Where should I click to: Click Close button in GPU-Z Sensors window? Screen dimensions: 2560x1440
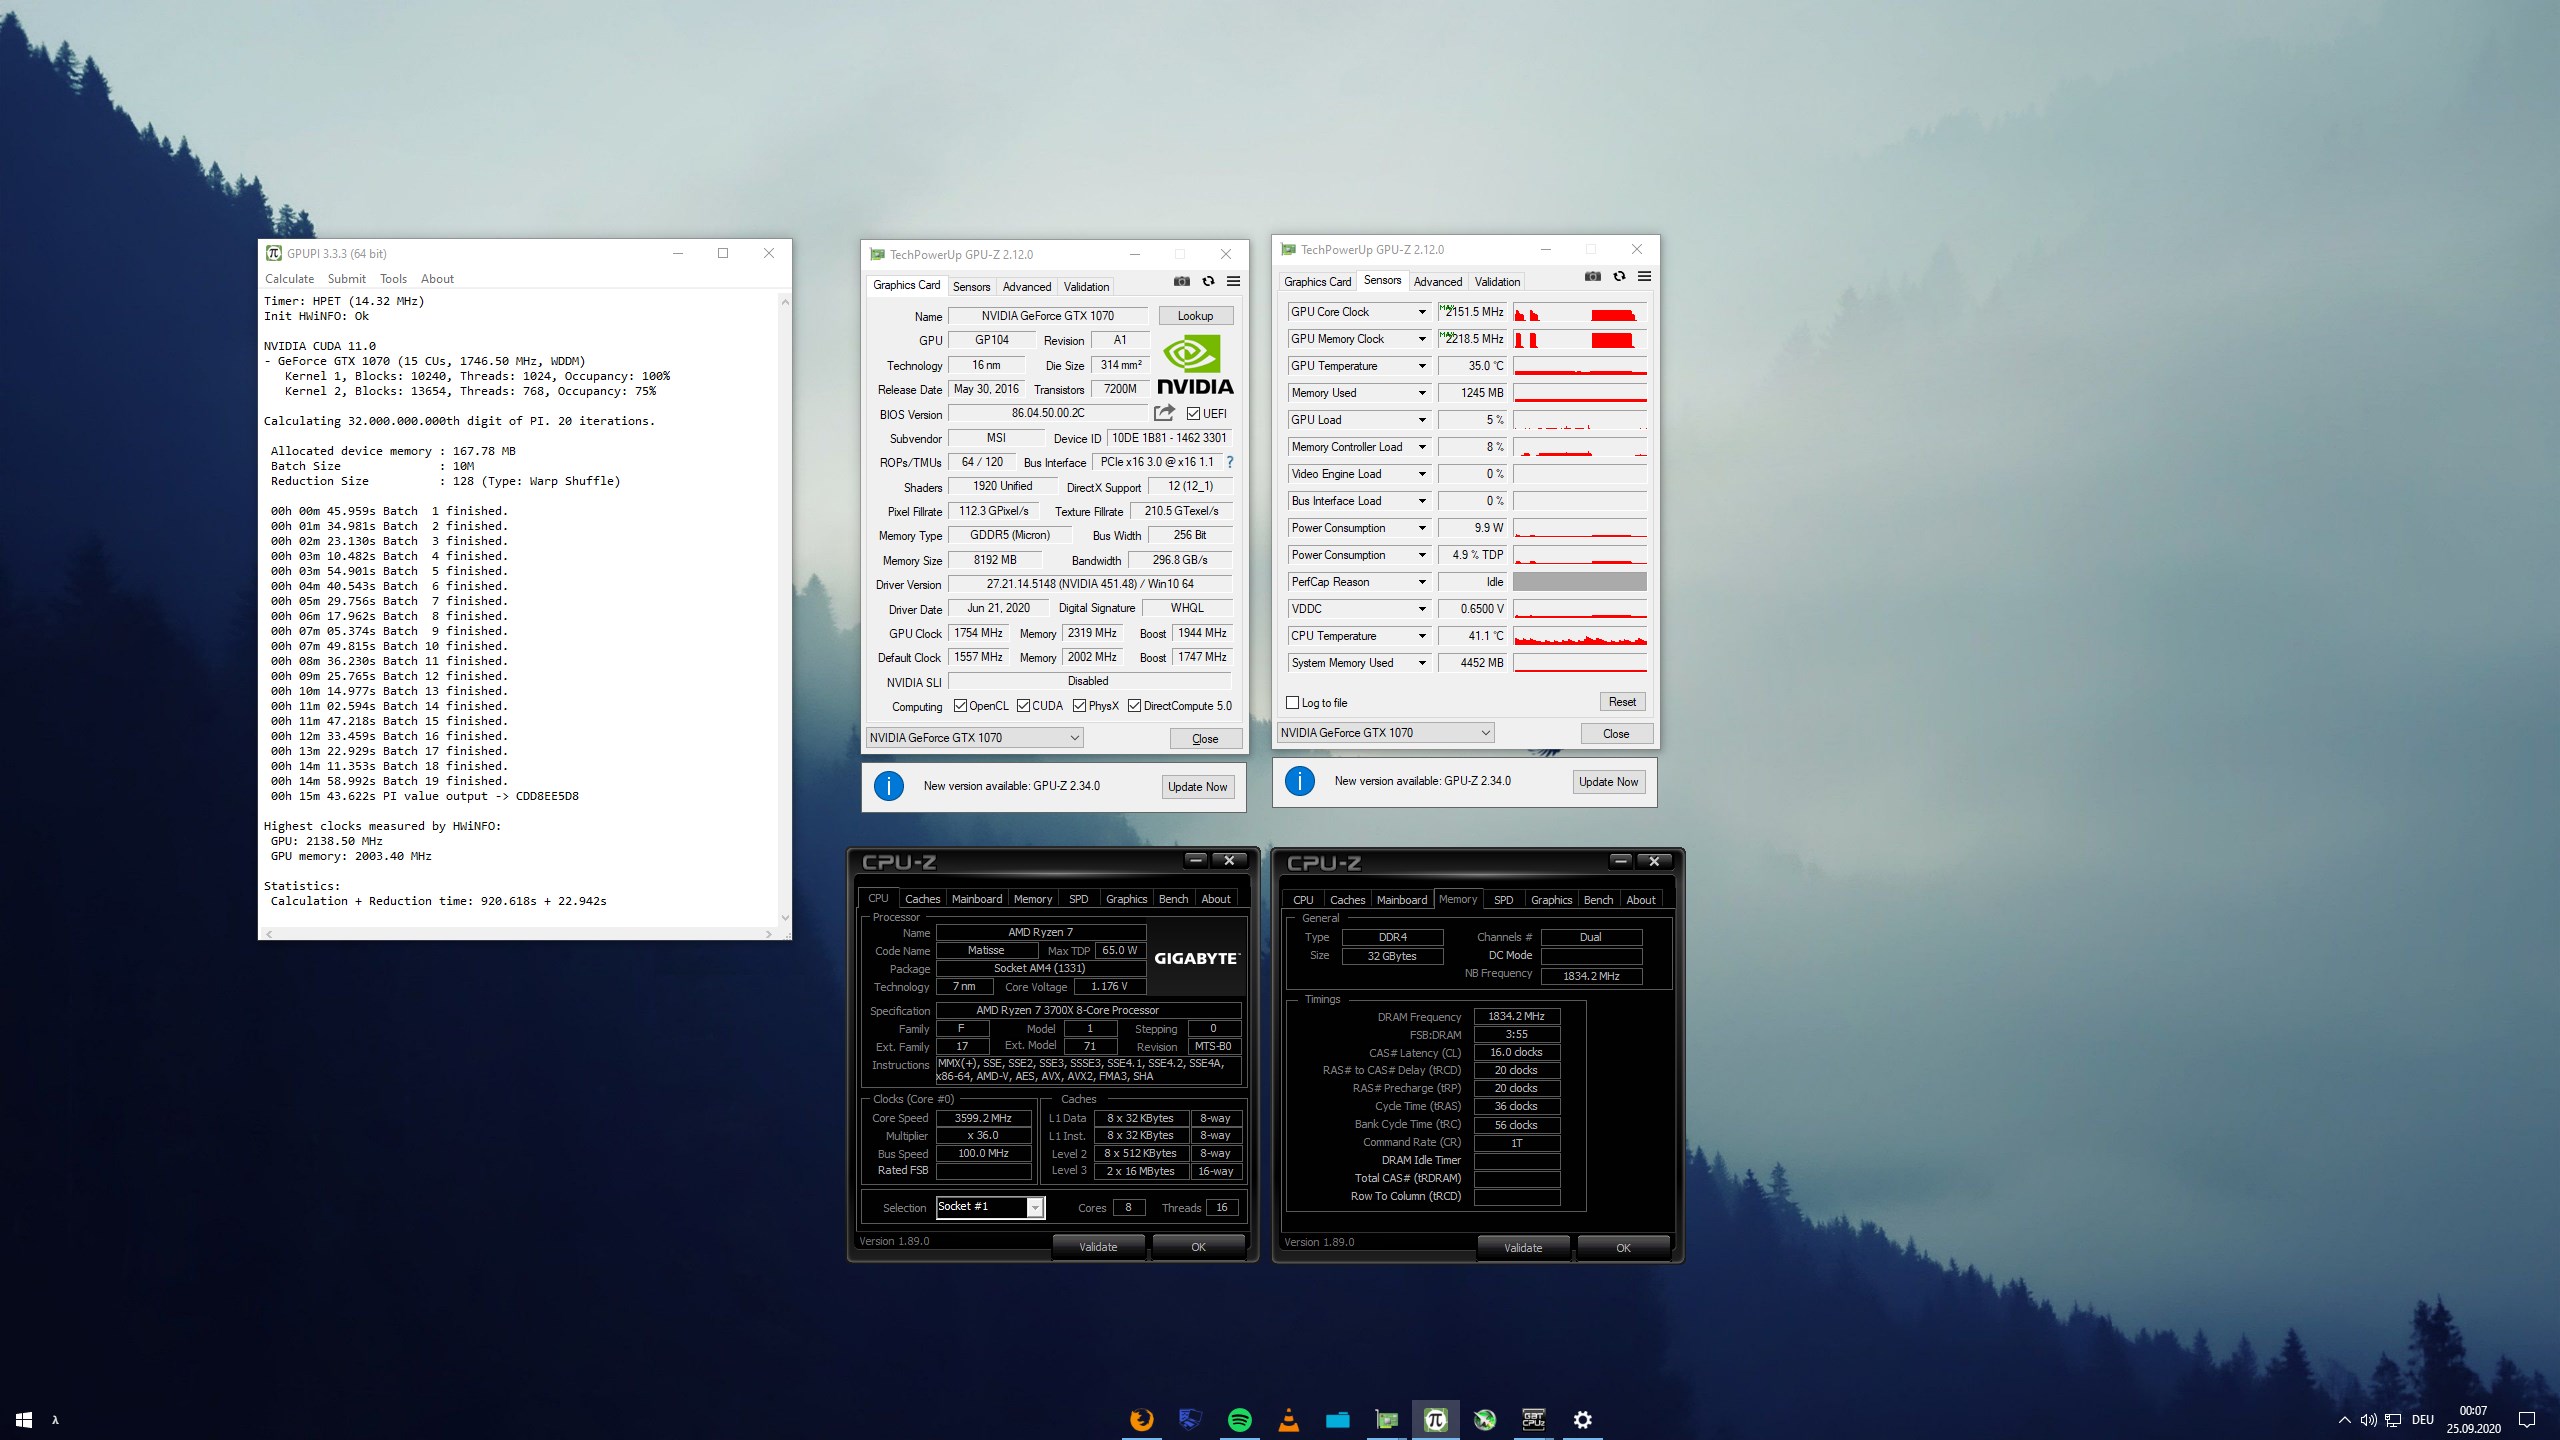coord(1616,734)
